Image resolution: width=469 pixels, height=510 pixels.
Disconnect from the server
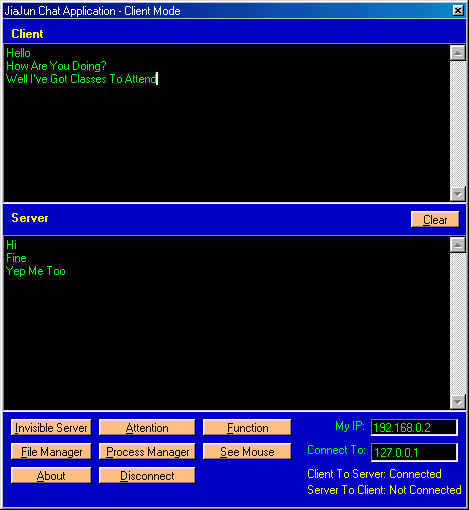pos(147,476)
